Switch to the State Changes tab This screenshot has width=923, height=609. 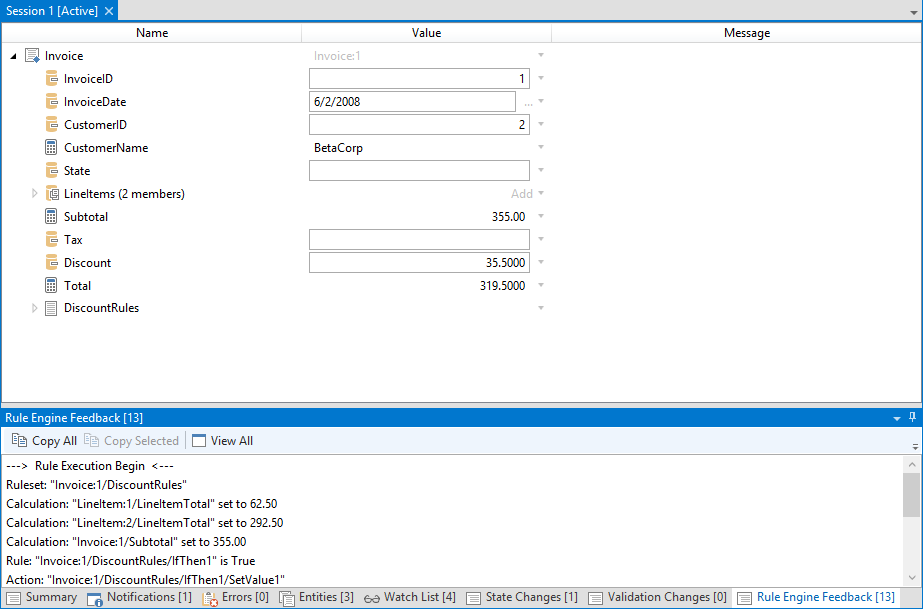pos(521,598)
